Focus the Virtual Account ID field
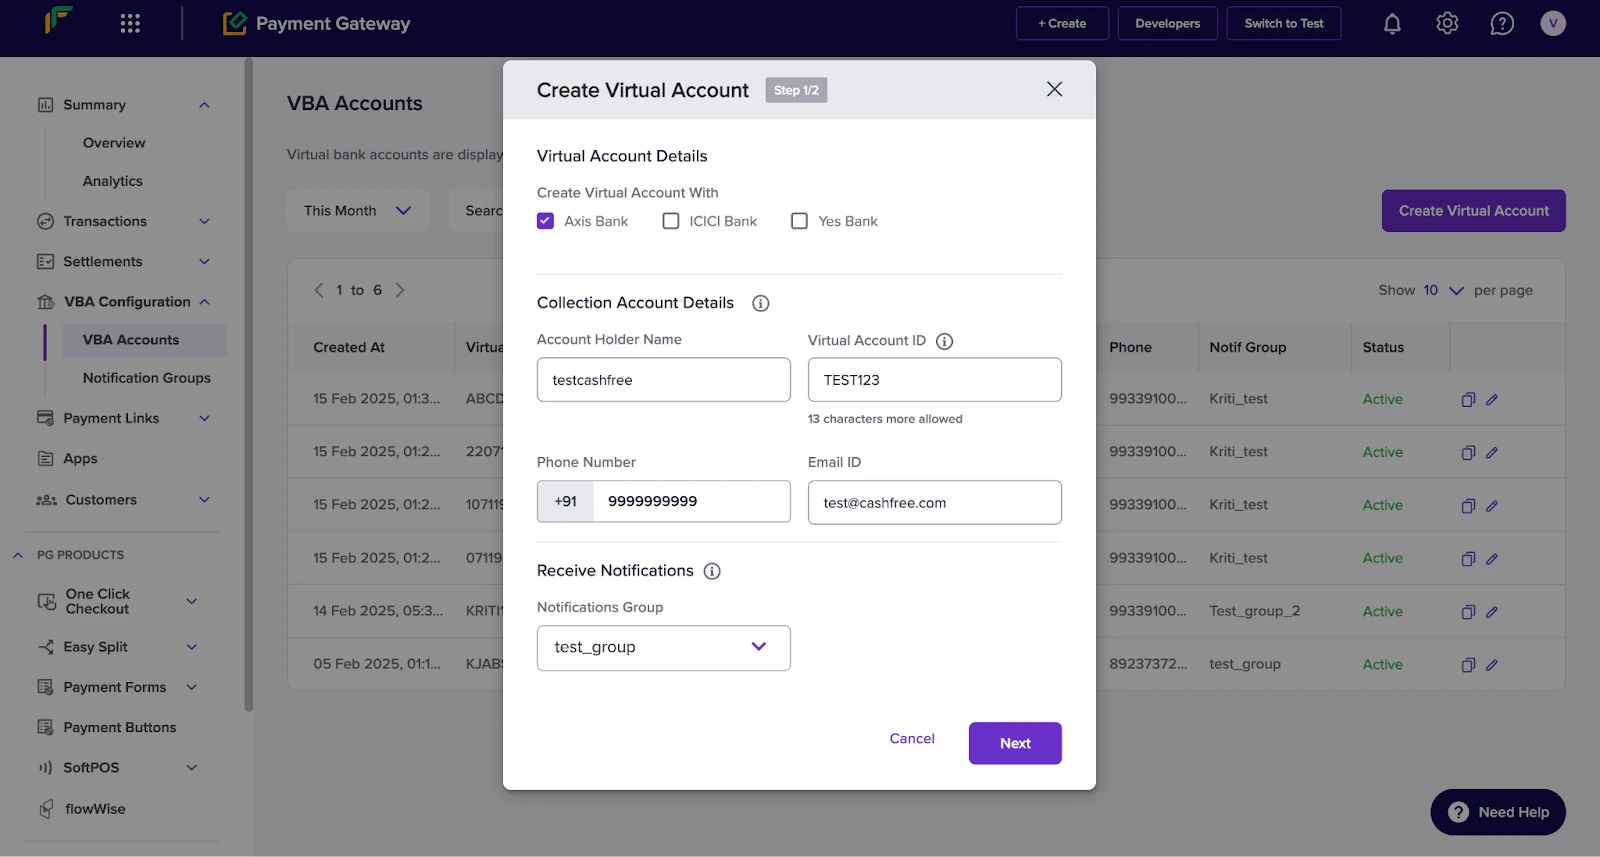Viewport: 1600px width, 857px height. [x=935, y=380]
